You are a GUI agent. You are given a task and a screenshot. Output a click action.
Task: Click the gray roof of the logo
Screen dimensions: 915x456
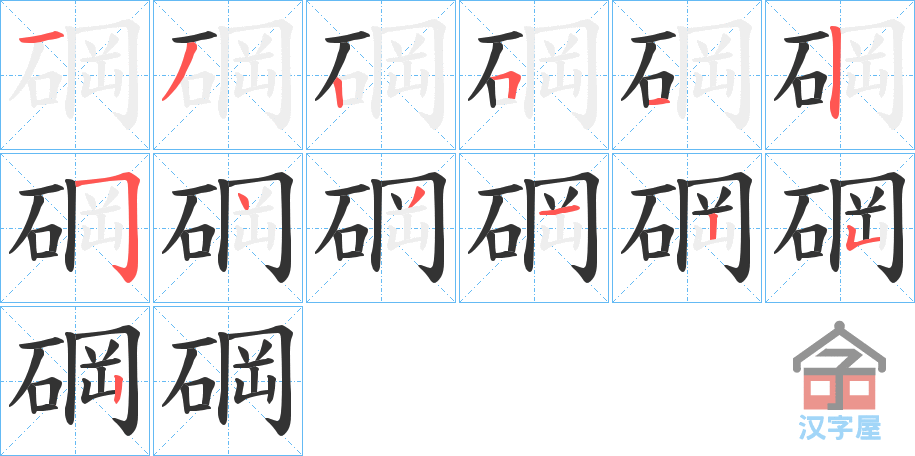pos(839,346)
